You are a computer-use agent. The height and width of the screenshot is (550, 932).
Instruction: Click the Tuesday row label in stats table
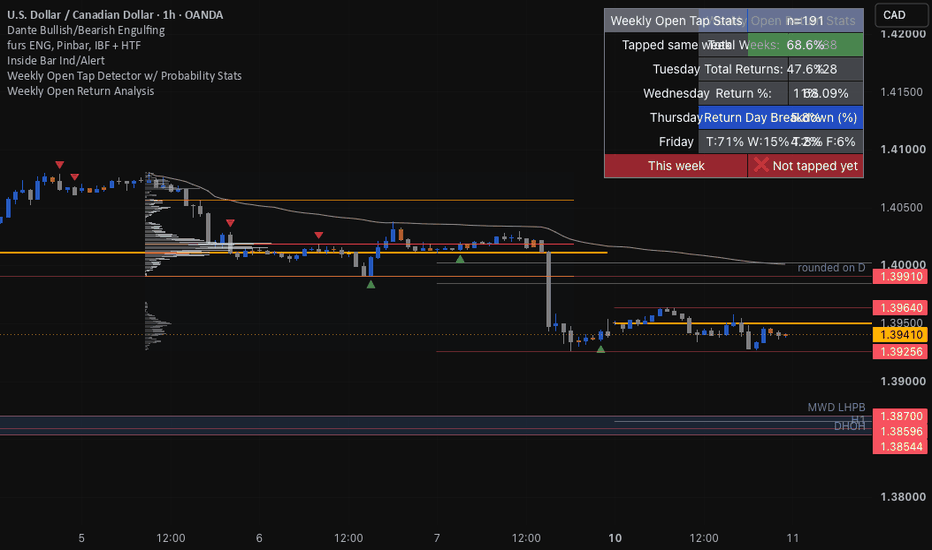(x=676, y=69)
